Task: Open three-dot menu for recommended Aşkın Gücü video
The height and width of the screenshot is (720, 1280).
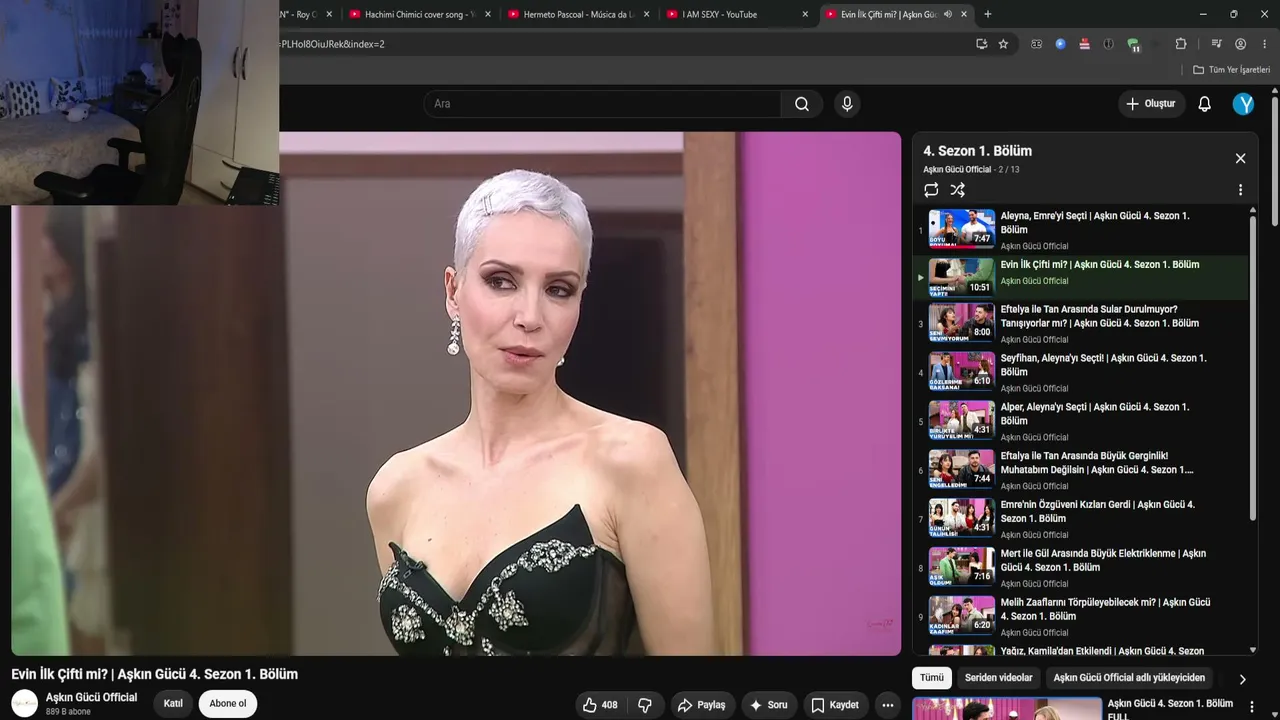Action: point(1251,708)
